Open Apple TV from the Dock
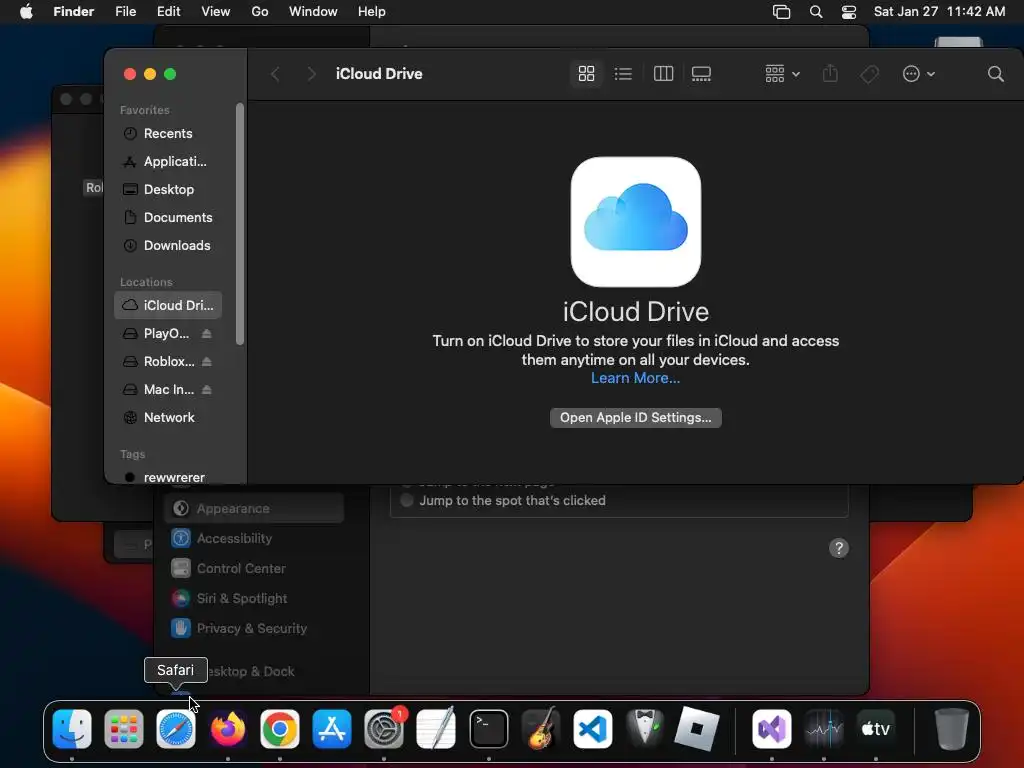The image size is (1024, 768). (x=876, y=729)
